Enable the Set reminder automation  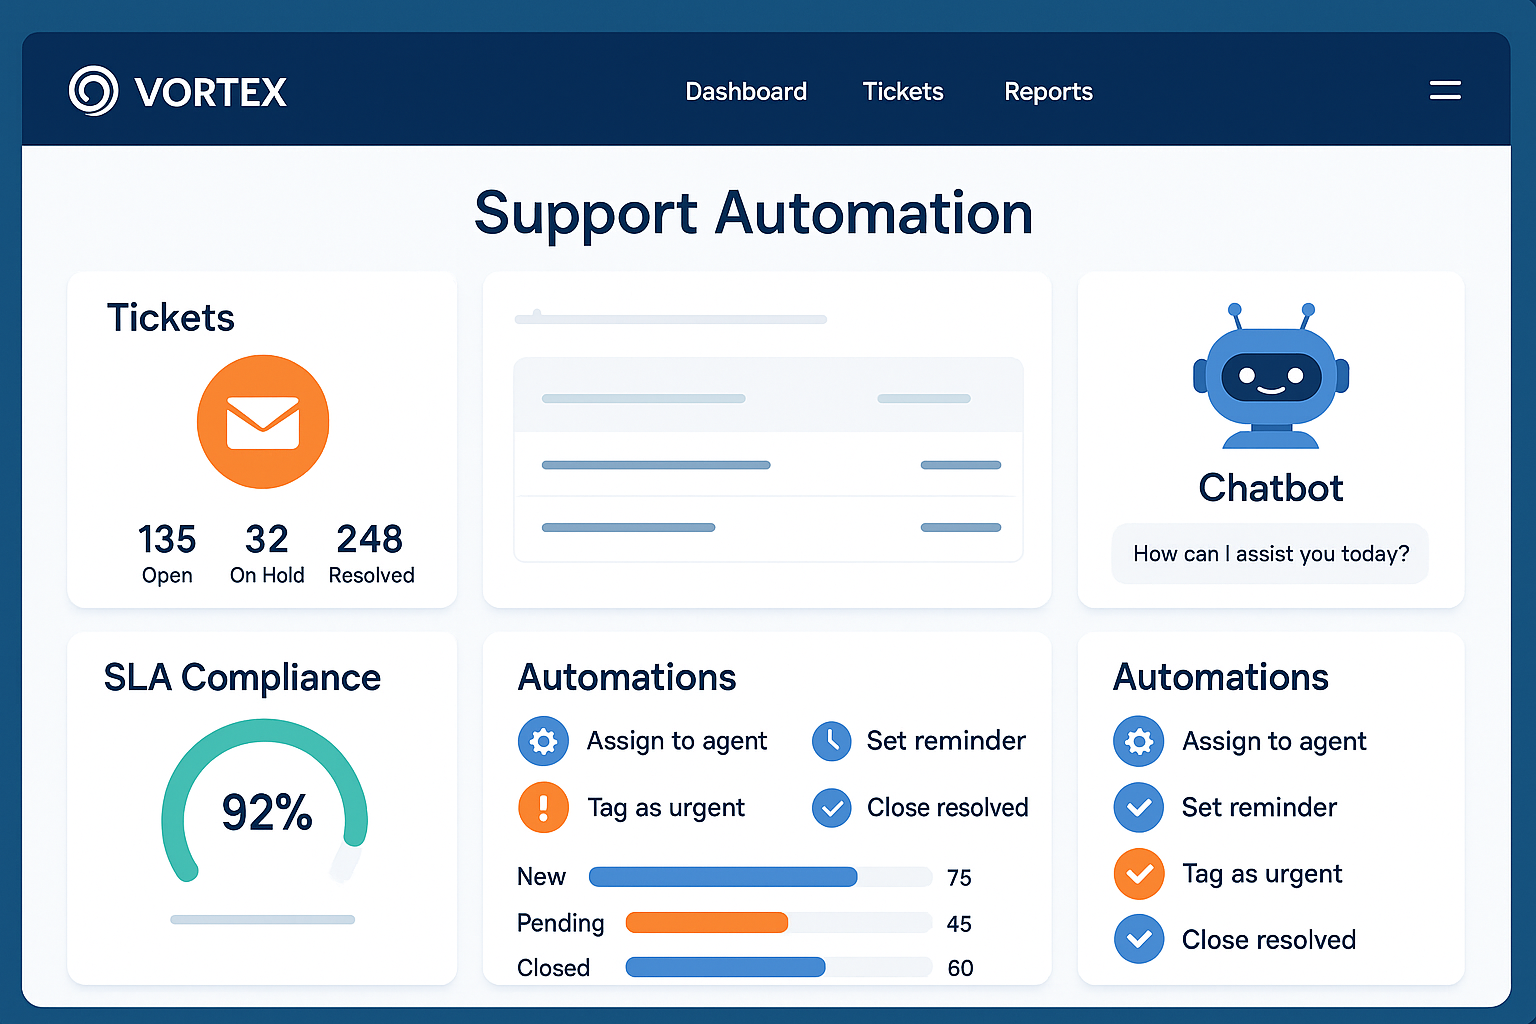(1139, 807)
